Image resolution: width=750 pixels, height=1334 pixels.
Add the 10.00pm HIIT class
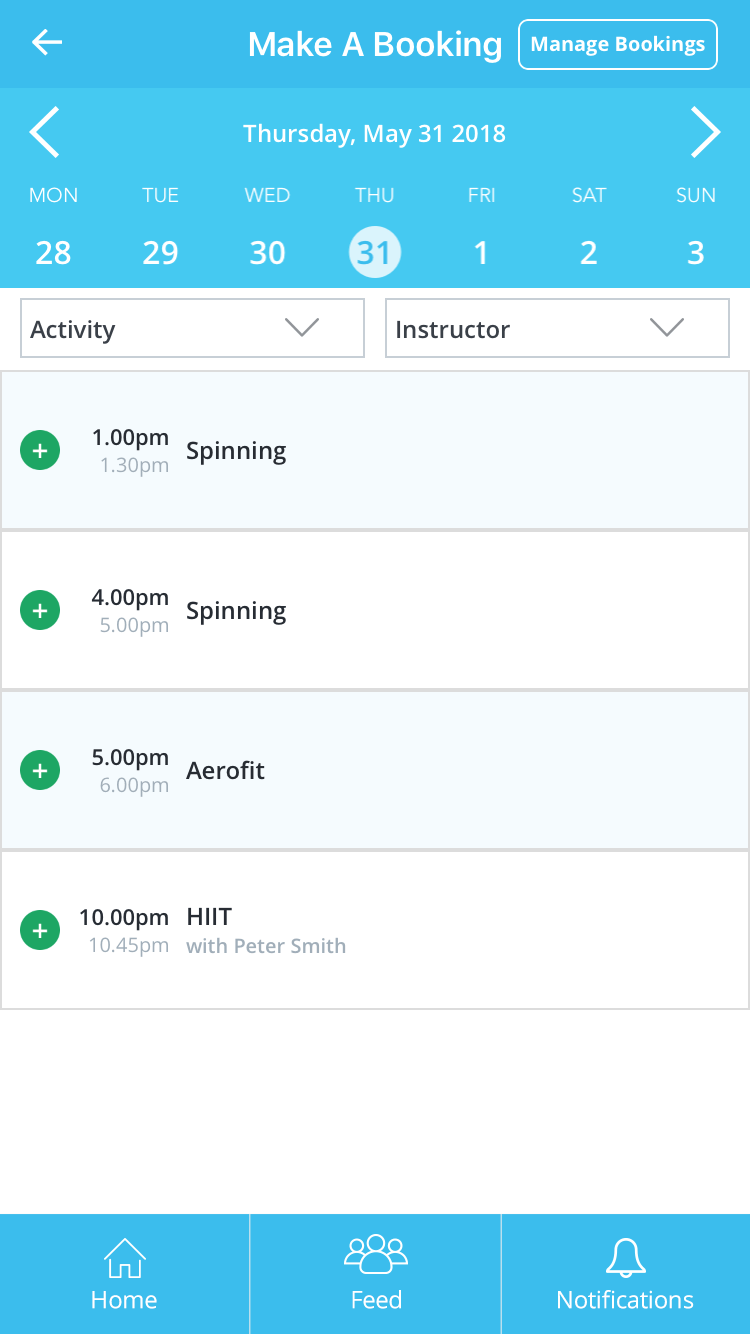pyautogui.click(x=40, y=930)
